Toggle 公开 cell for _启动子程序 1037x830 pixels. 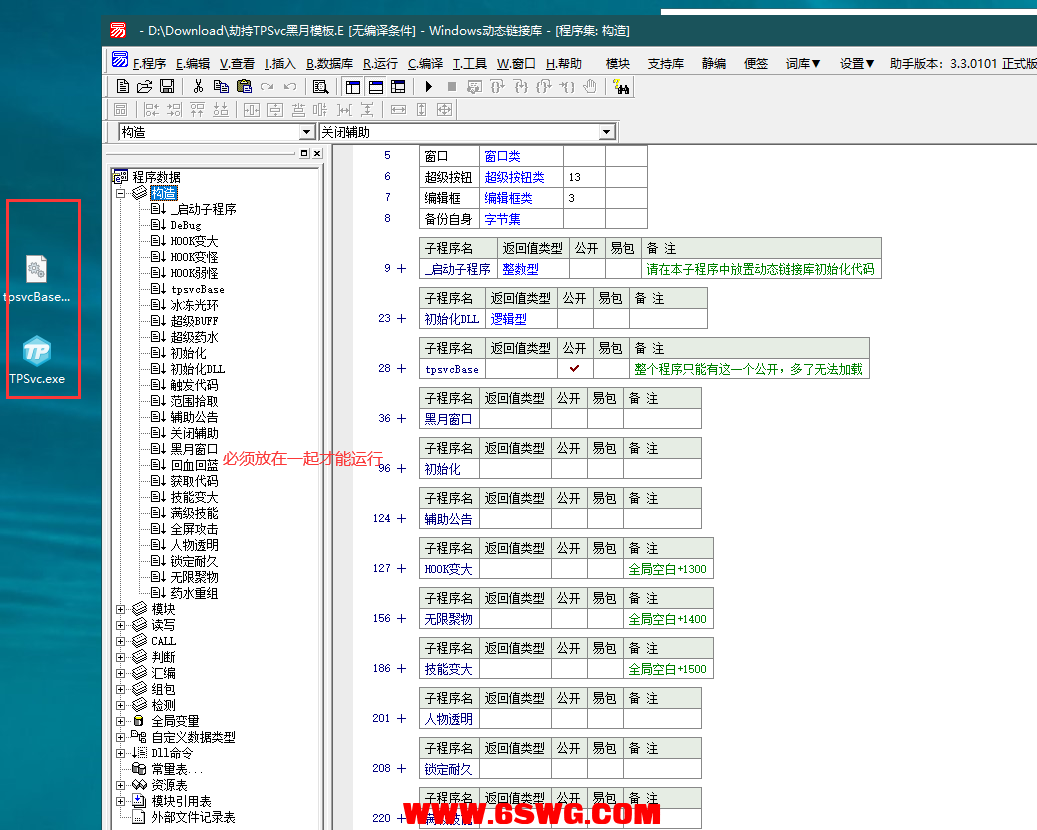[x=587, y=269]
